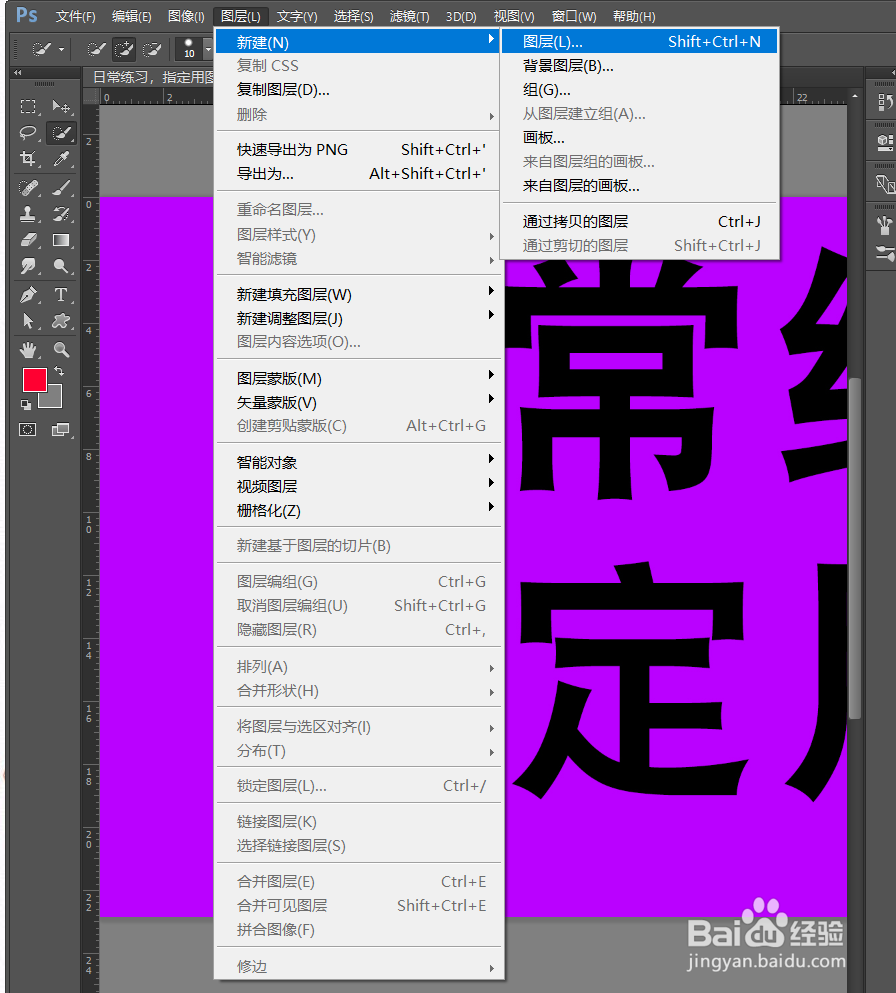Screen dimensions: 896x993
Task: Open the 文件(F) menu
Action: coord(75,16)
